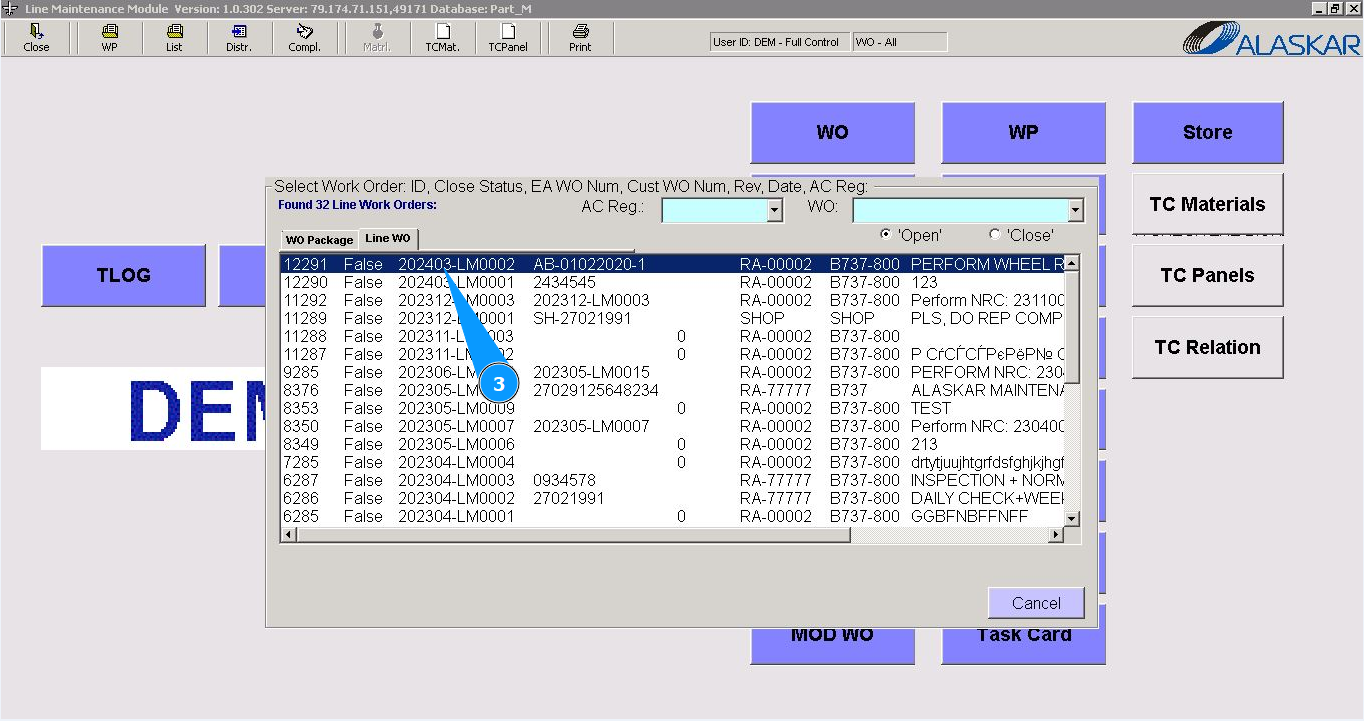Switch to the Line WO tab
The height and width of the screenshot is (721, 1364).
click(x=388, y=239)
